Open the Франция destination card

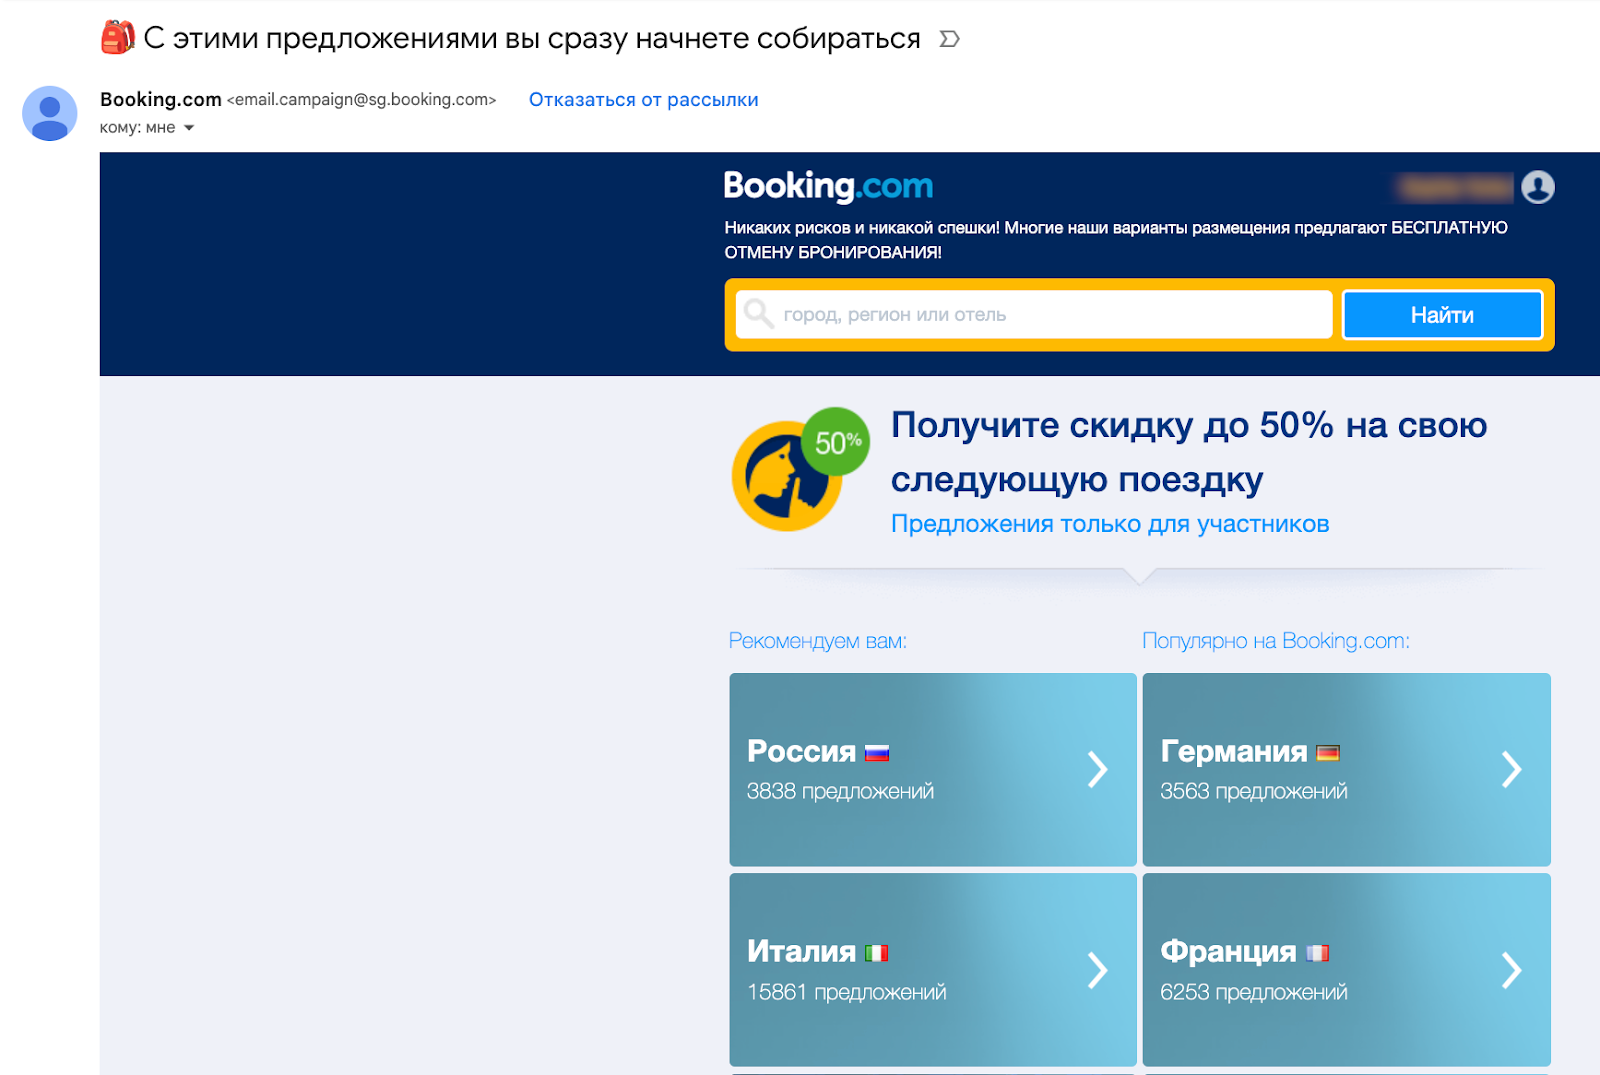pyautogui.click(x=1346, y=969)
